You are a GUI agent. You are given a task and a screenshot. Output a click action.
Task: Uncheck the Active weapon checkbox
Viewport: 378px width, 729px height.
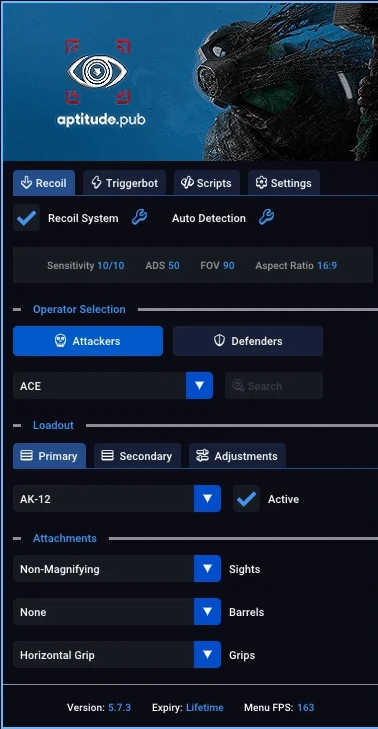tap(246, 499)
